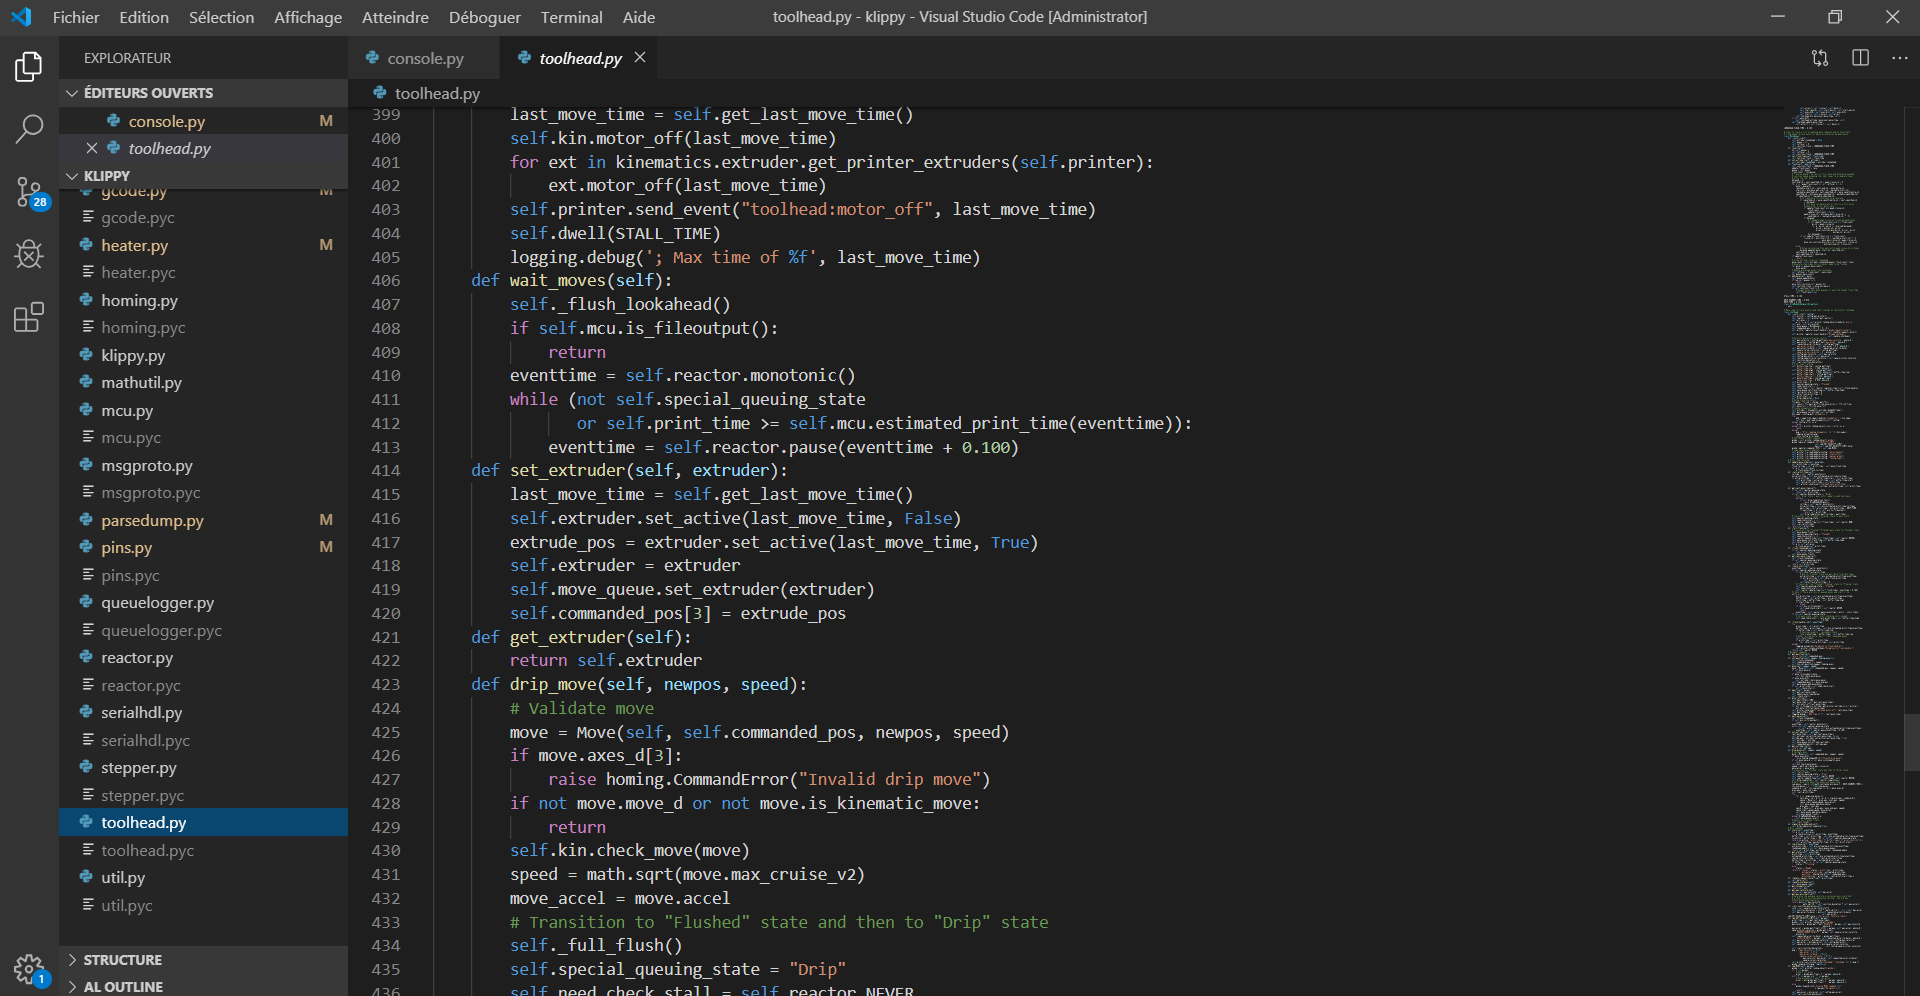Place cursor on 'def drip_move' definition line
This screenshot has height=996, width=1920.
[639, 685]
